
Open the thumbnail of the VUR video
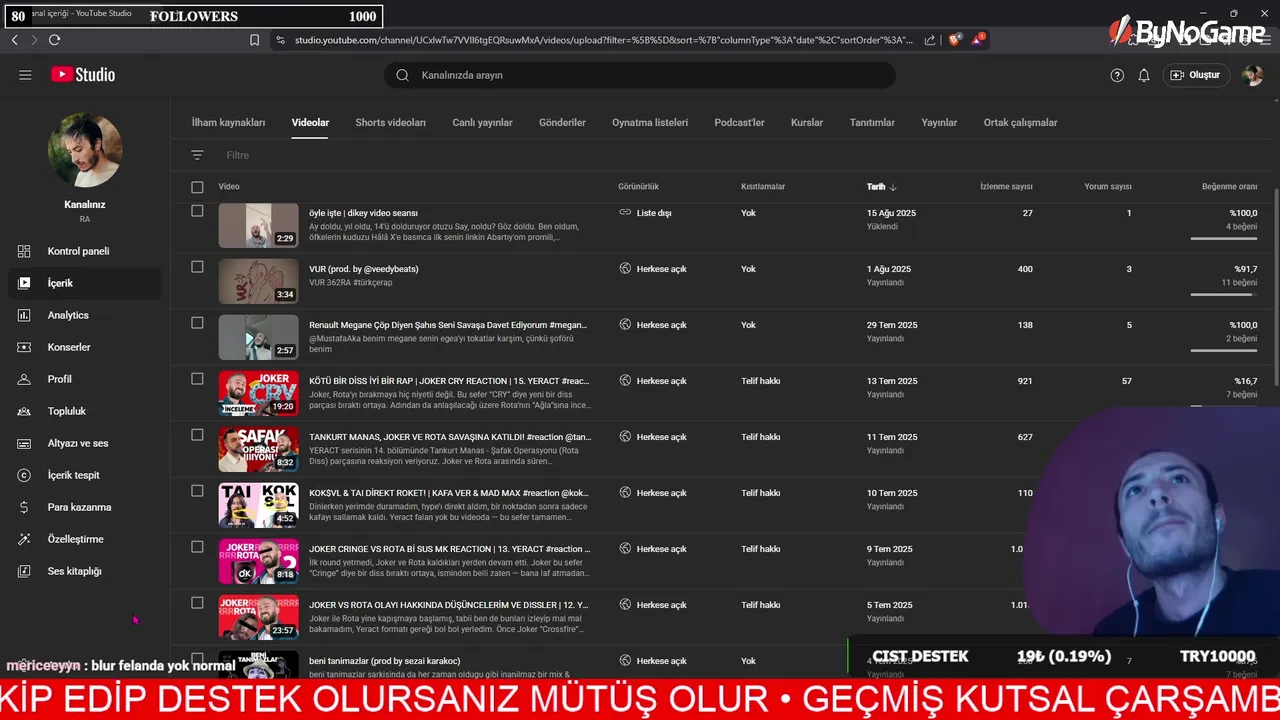(x=258, y=281)
